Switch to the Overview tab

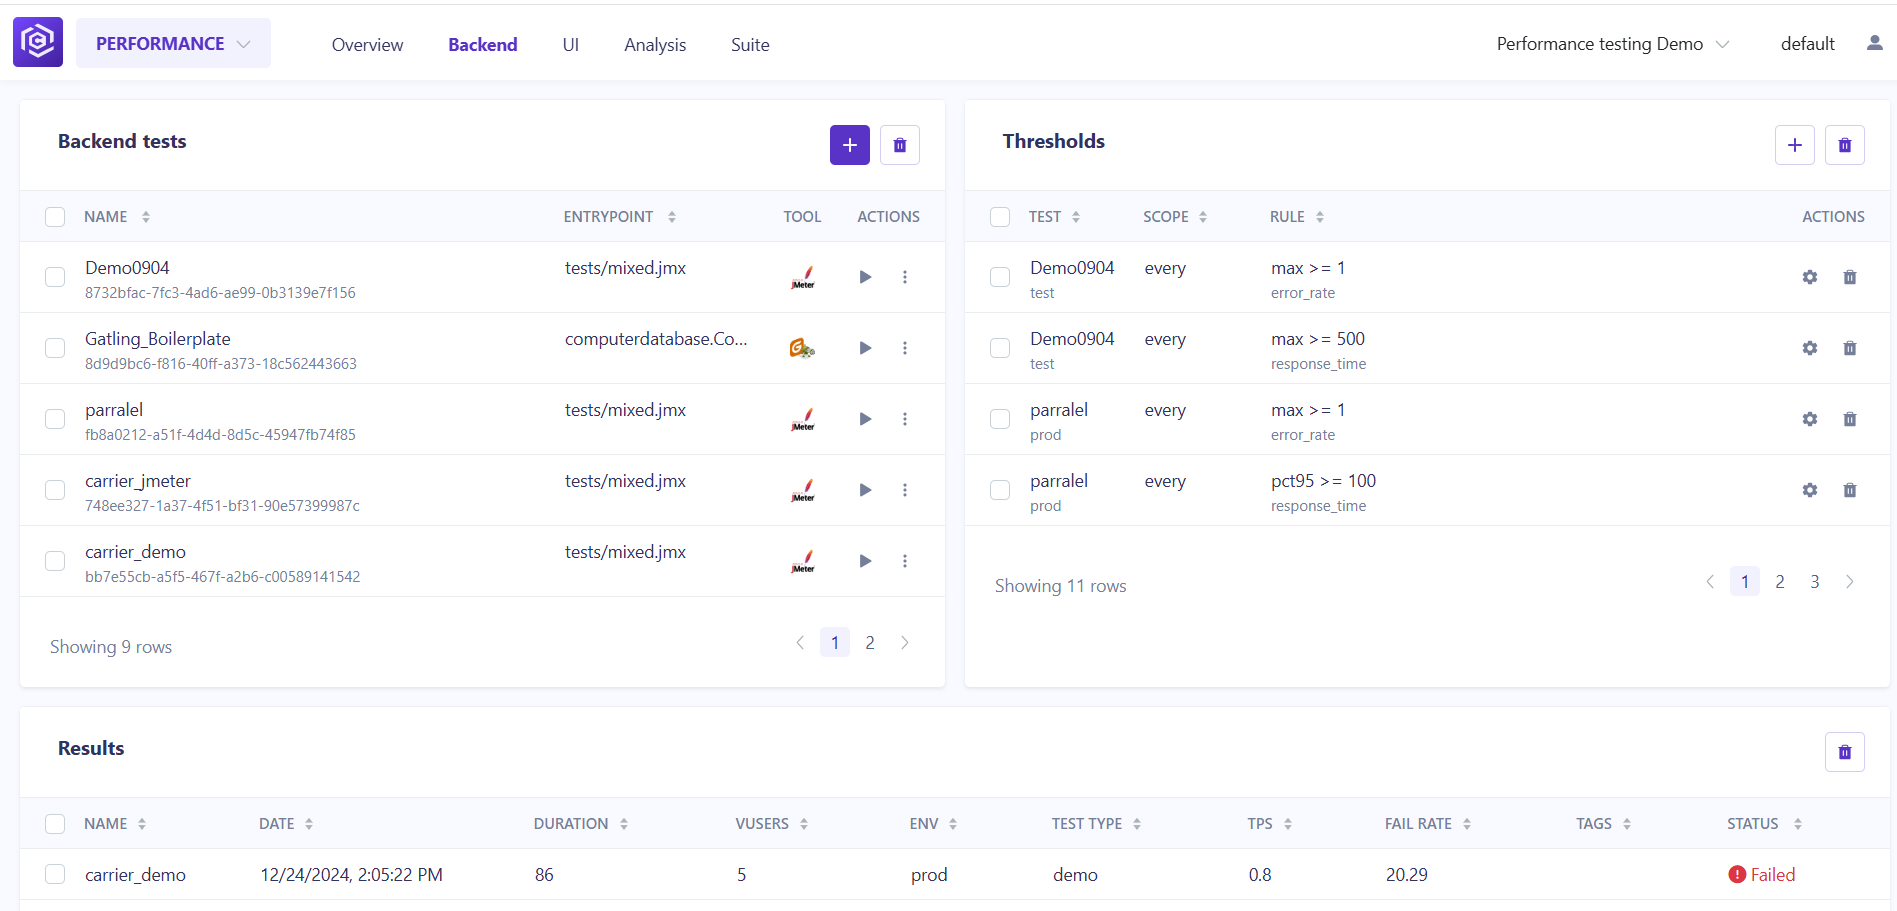(x=367, y=45)
